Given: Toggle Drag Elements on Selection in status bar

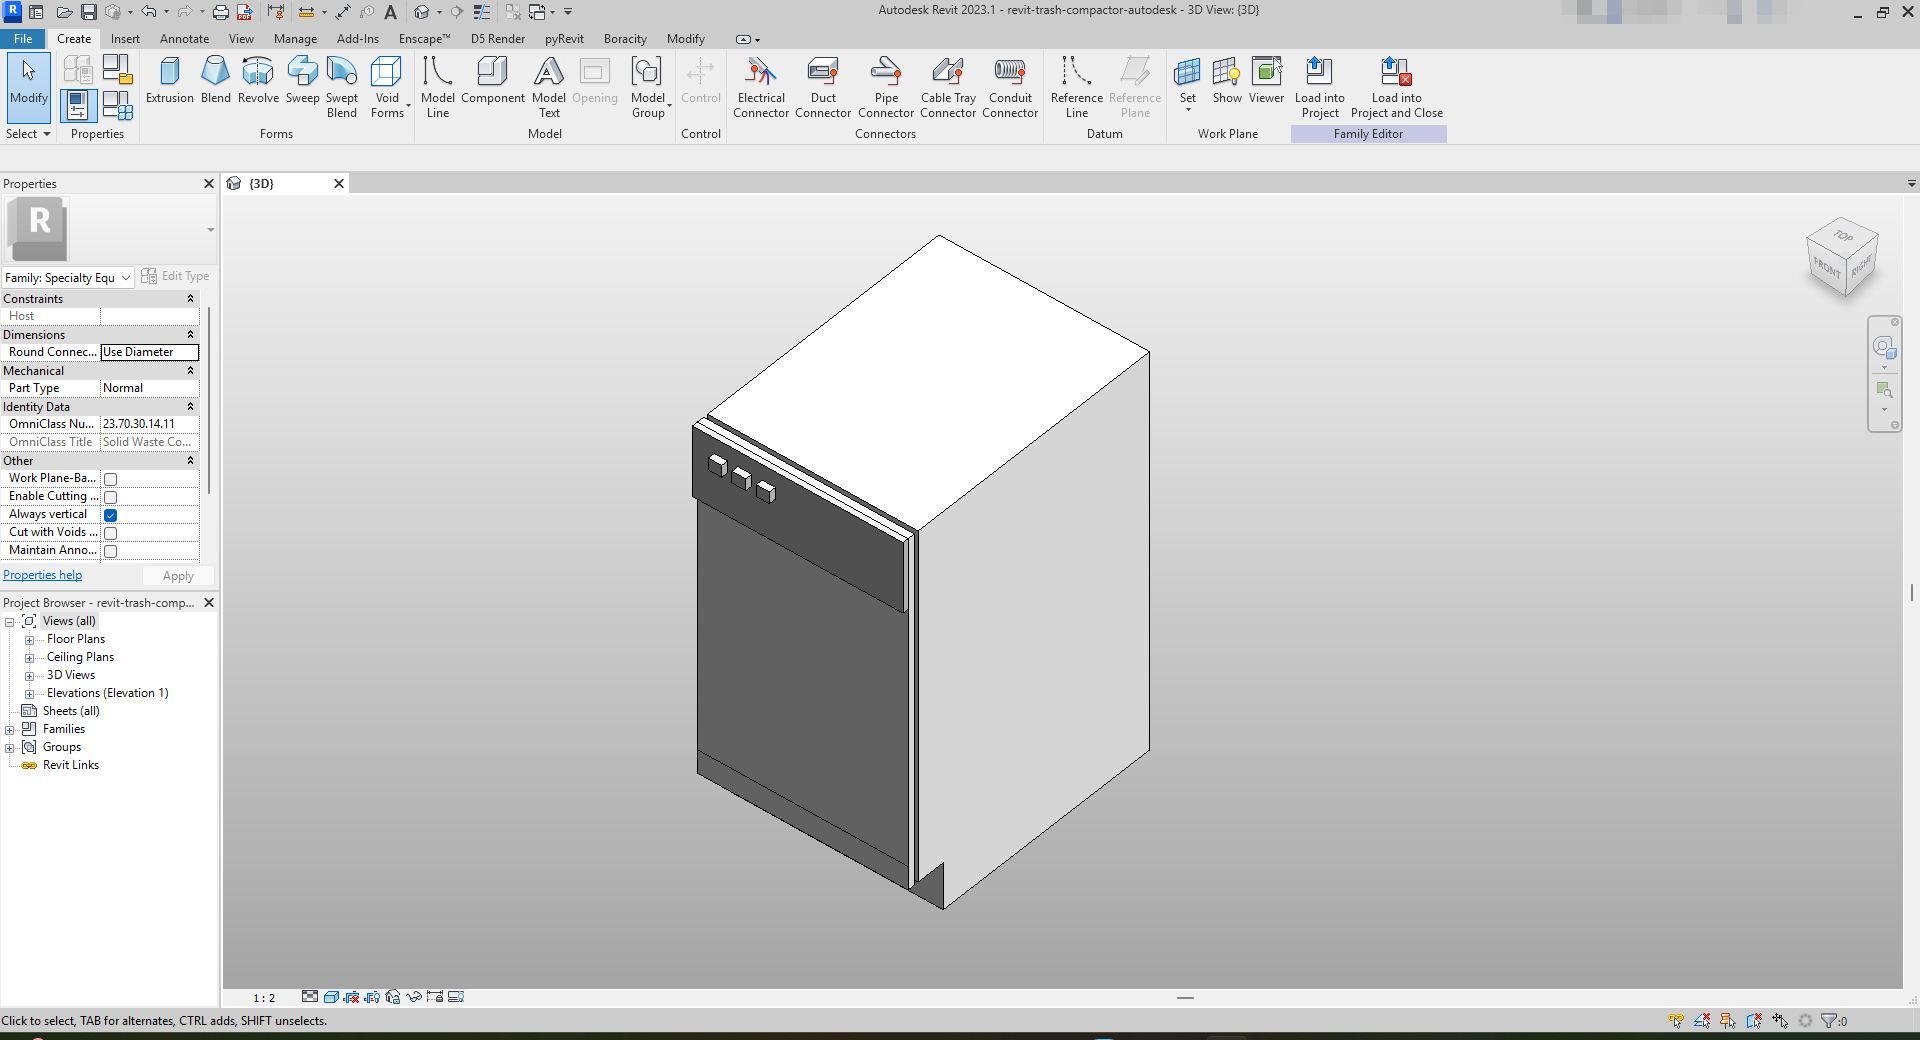Looking at the screenshot, I should click(1780, 1021).
